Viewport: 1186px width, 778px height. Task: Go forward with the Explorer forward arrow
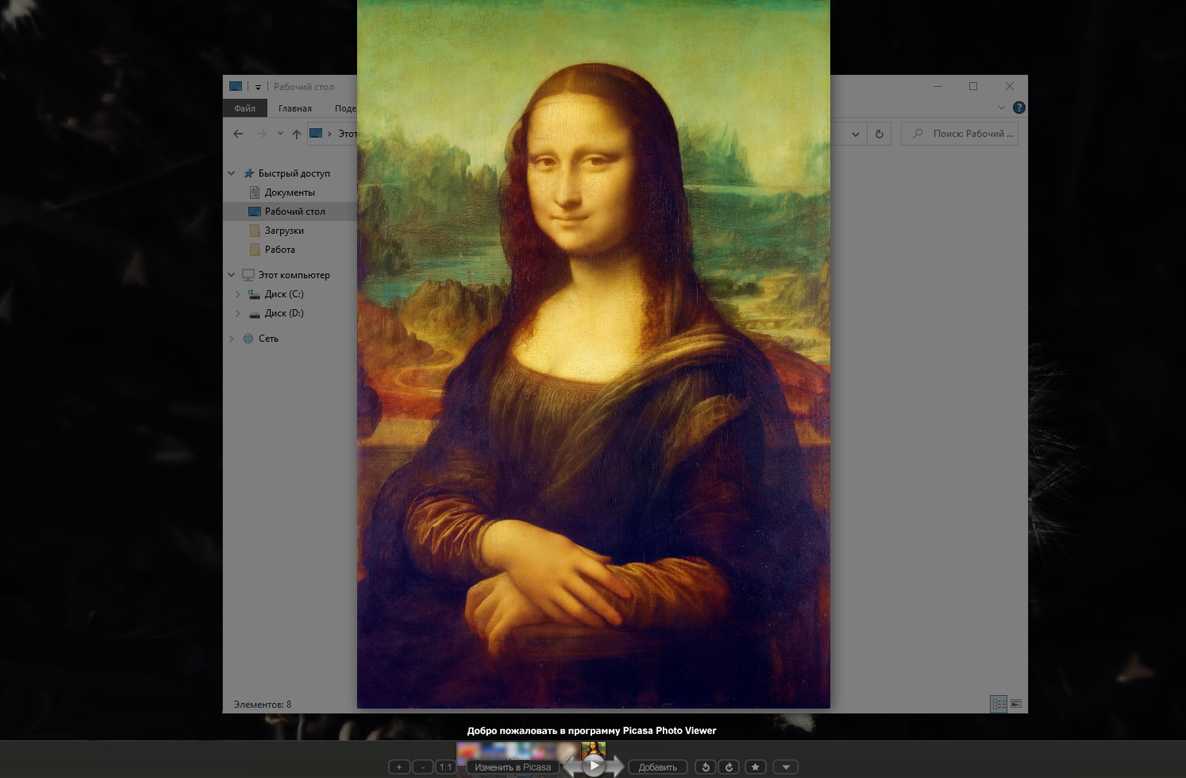pyautogui.click(x=262, y=134)
